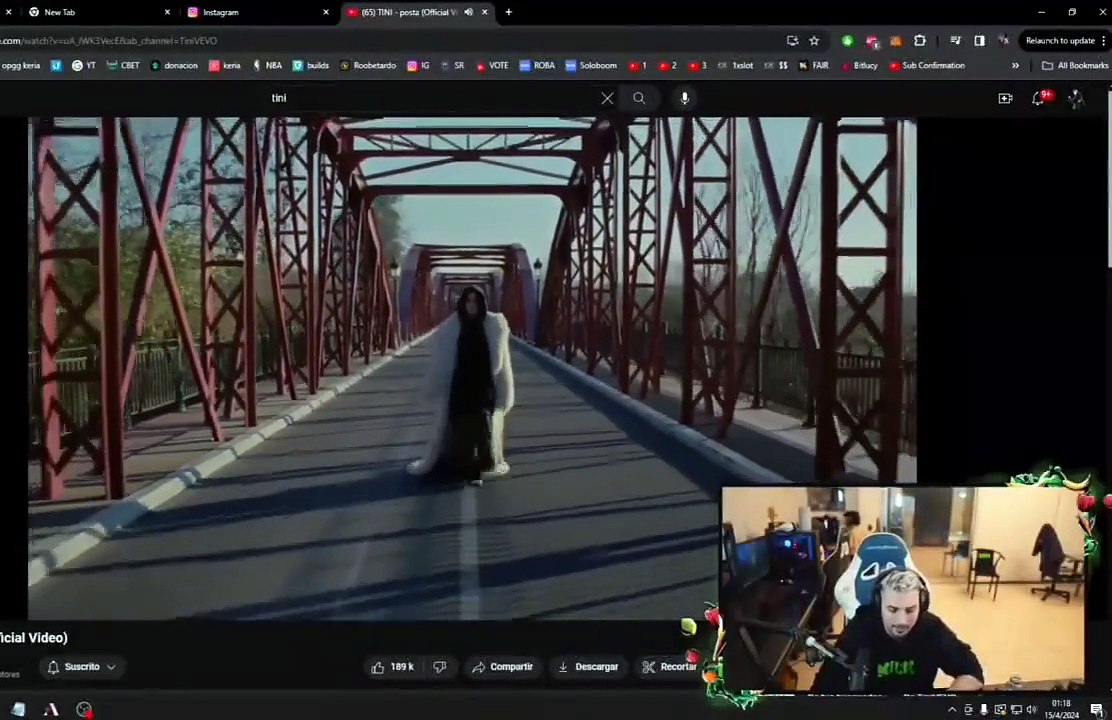The height and width of the screenshot is (720, 1112).
Task: Click the address bar URL
Action: [x=109, y=41]
